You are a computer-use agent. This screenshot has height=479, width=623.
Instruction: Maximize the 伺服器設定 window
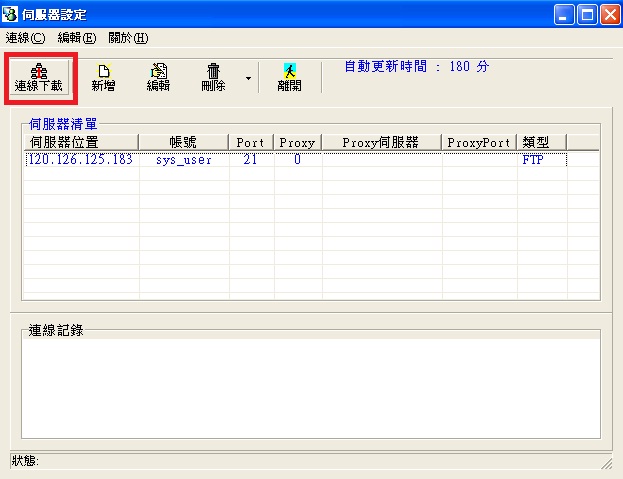pos(587,15)
